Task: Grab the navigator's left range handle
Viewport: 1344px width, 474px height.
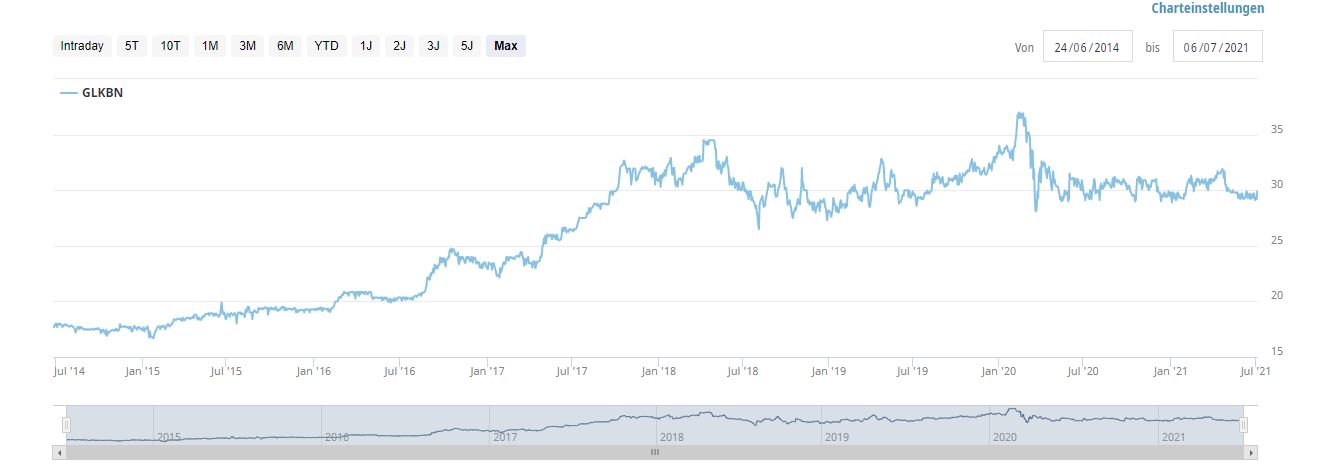Action: 66,425
